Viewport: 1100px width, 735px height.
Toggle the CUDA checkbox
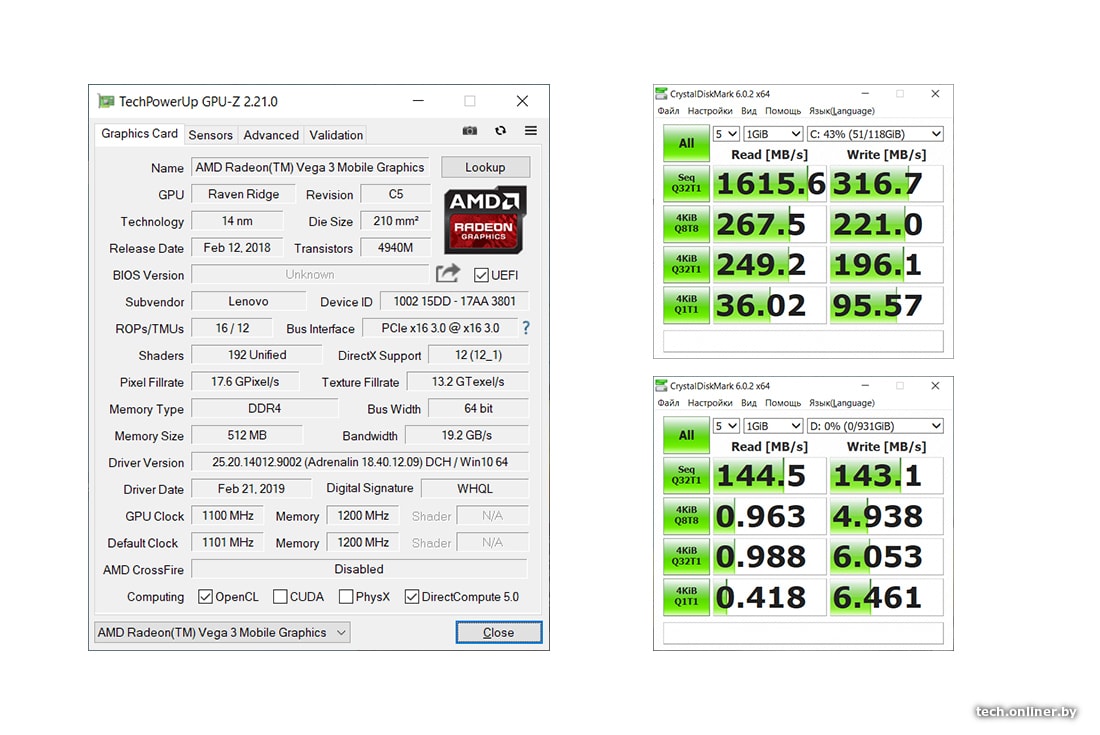tap(280, 597)
